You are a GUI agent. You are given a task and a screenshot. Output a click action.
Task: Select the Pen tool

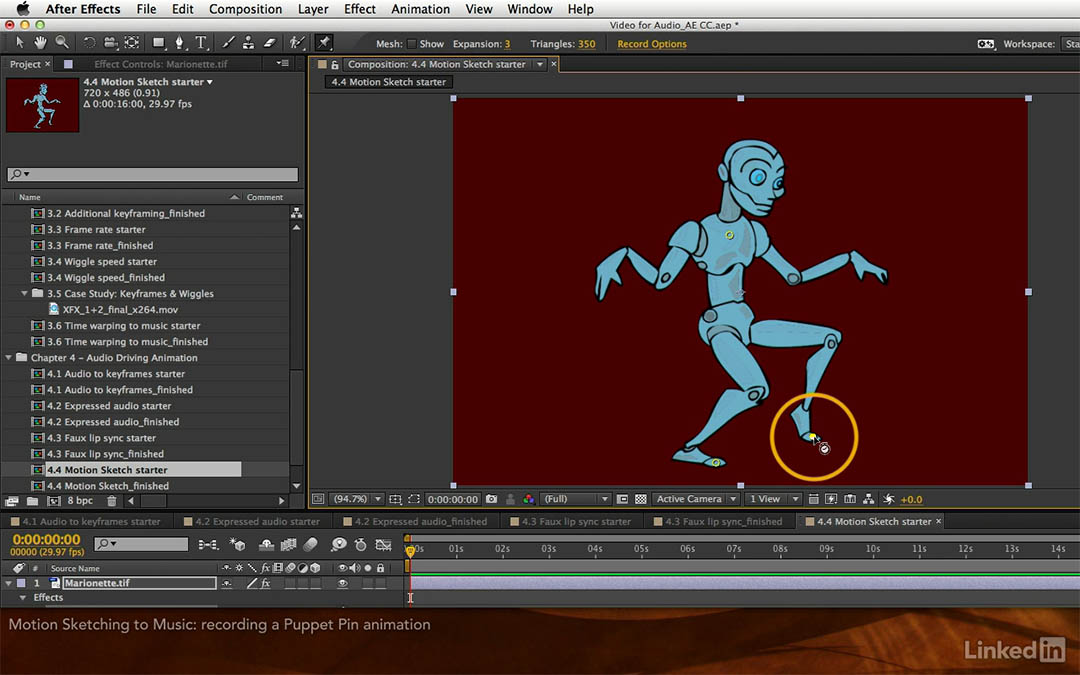pyautogui.click(x=180, y=43)
